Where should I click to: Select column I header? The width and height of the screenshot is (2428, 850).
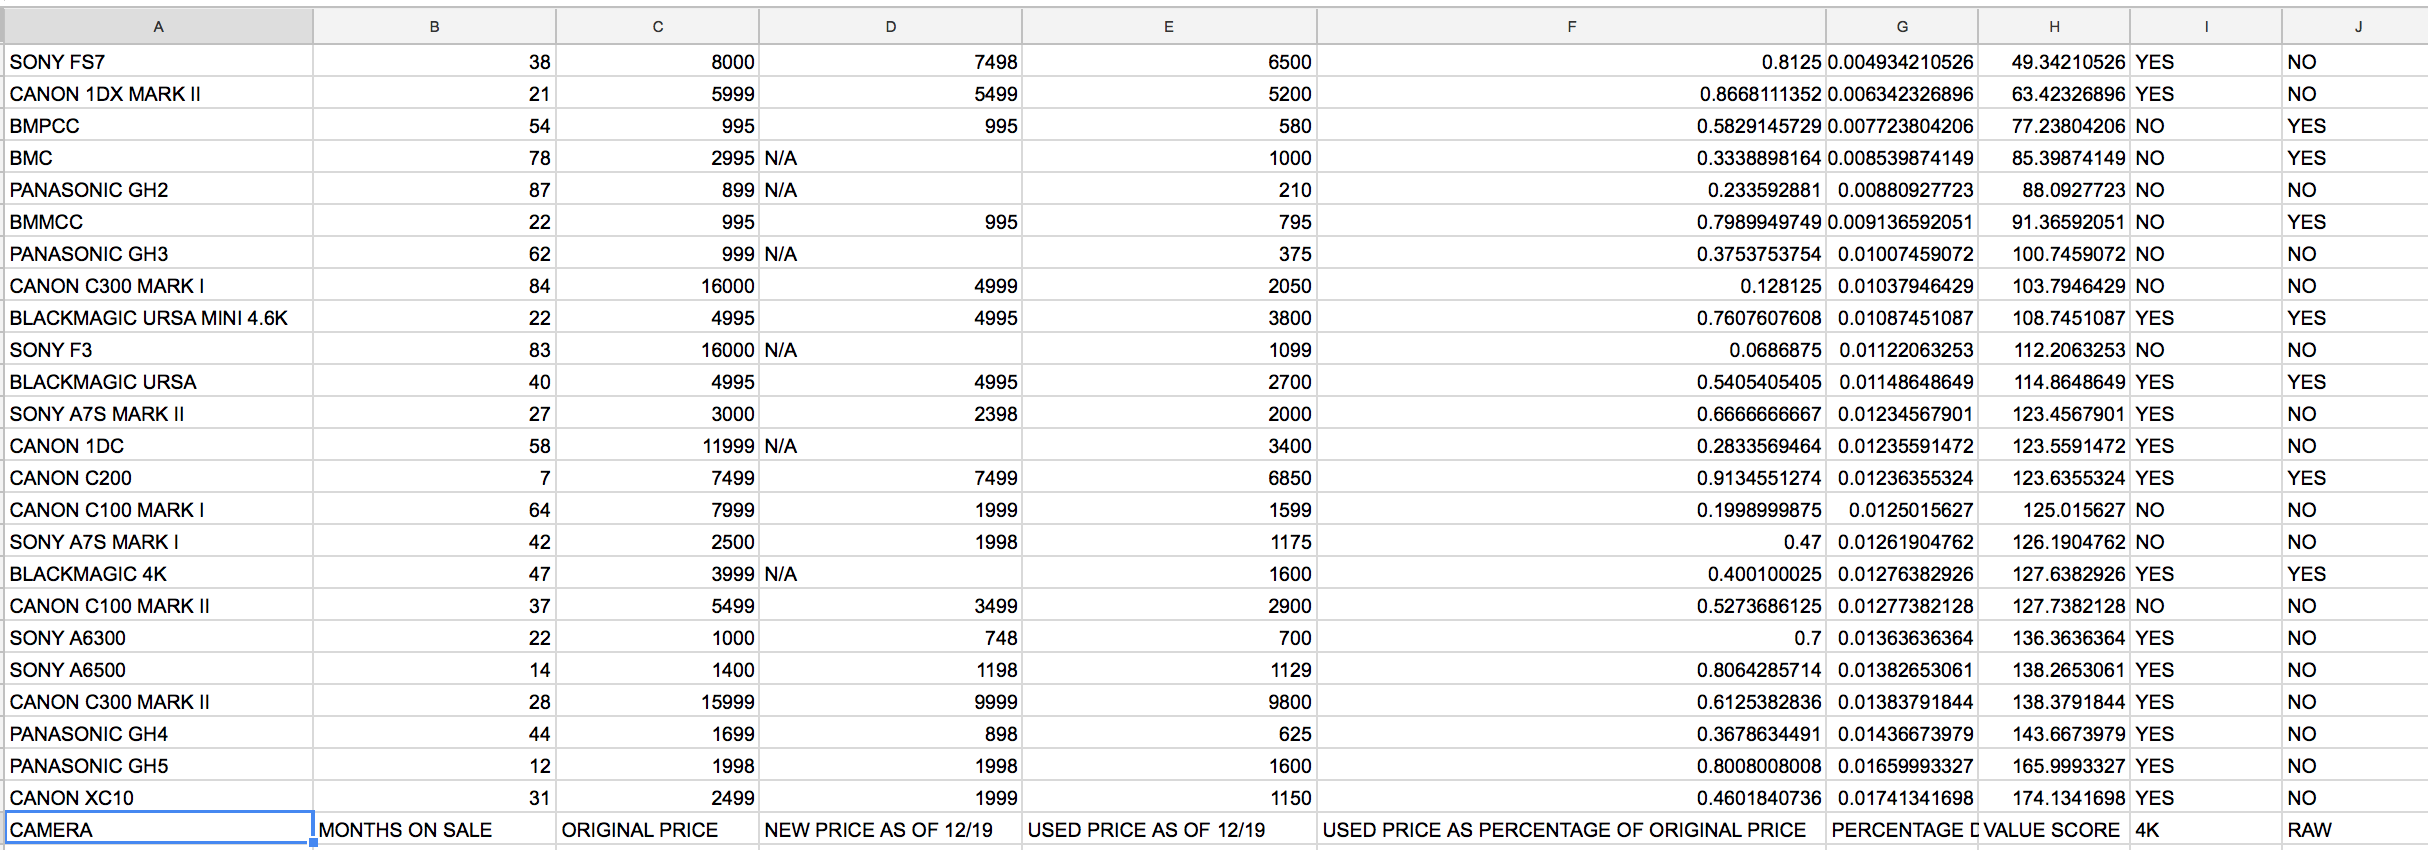tap(2206, 27)
